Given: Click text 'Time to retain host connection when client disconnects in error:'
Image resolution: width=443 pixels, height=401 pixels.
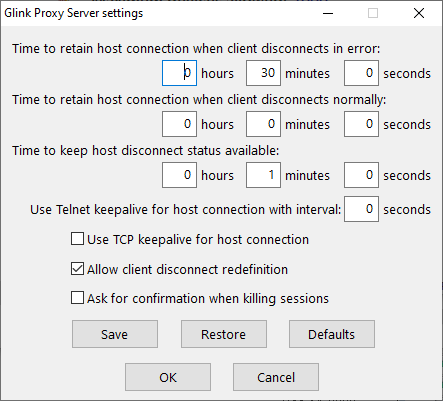Looking at the screenshot, I should [x=196, y=49].
